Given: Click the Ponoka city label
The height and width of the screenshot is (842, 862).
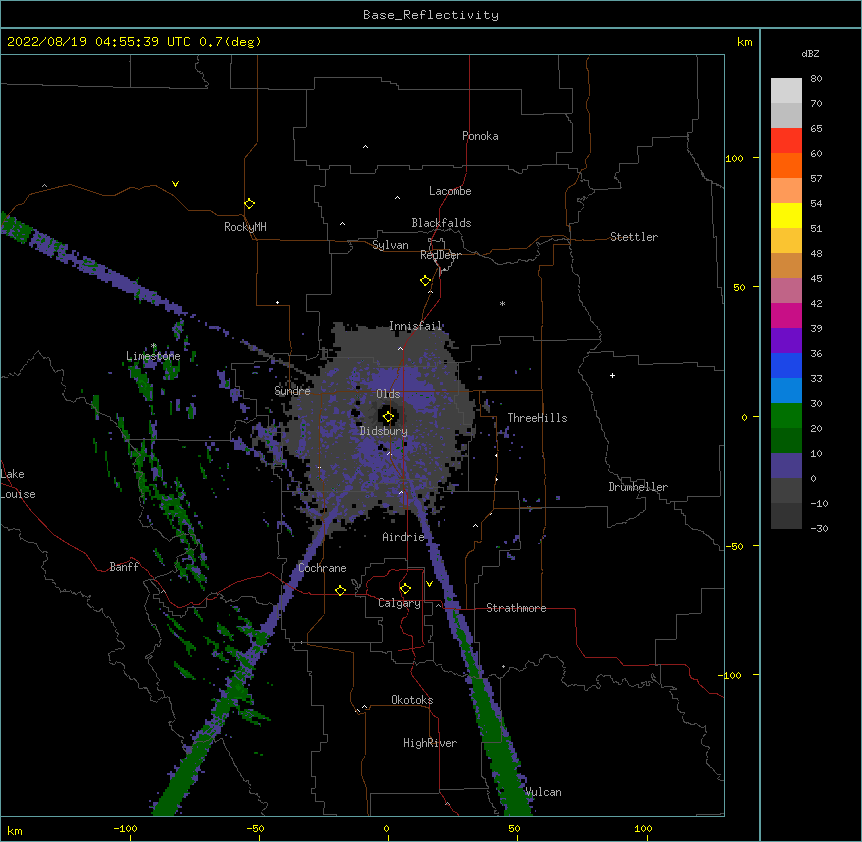Looking at the screenshot, I should tap(480, 136).
